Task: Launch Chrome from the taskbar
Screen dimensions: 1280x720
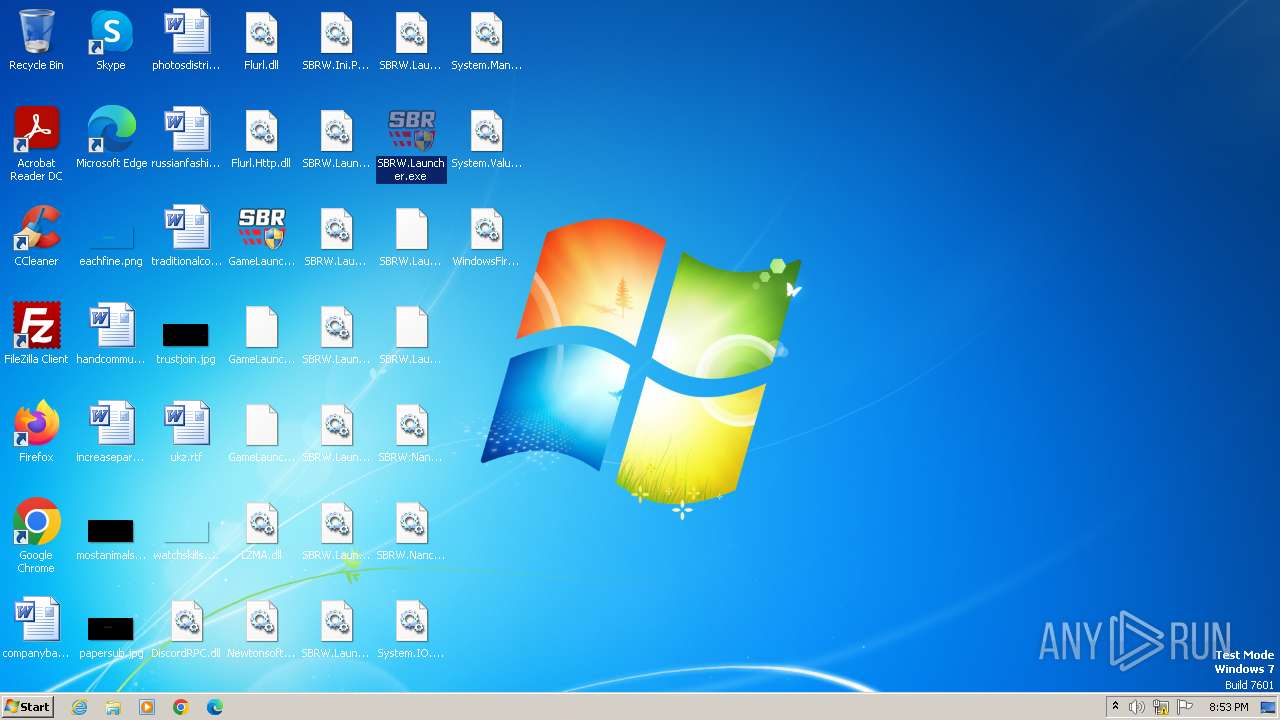Action: [181, 707]
